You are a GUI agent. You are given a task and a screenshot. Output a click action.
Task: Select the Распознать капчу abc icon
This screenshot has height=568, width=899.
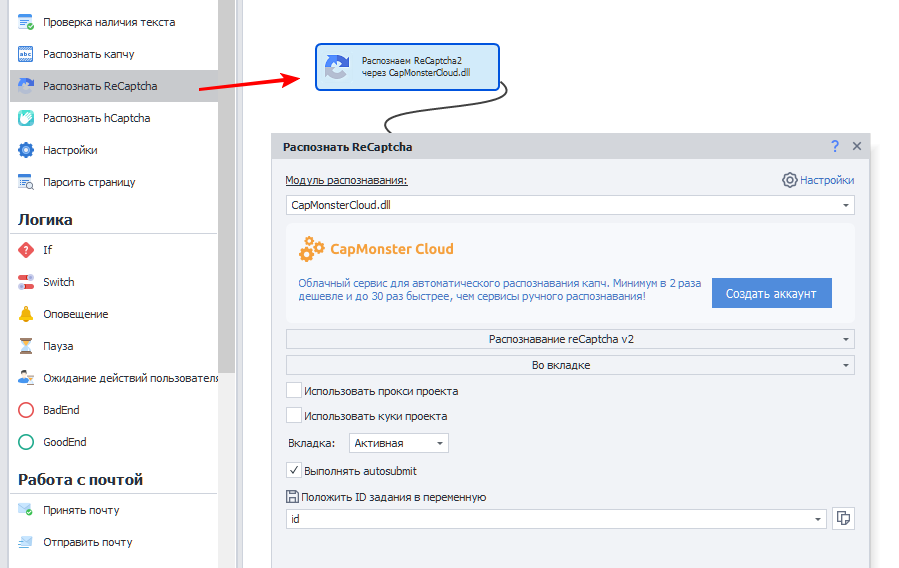pos(26,54)
